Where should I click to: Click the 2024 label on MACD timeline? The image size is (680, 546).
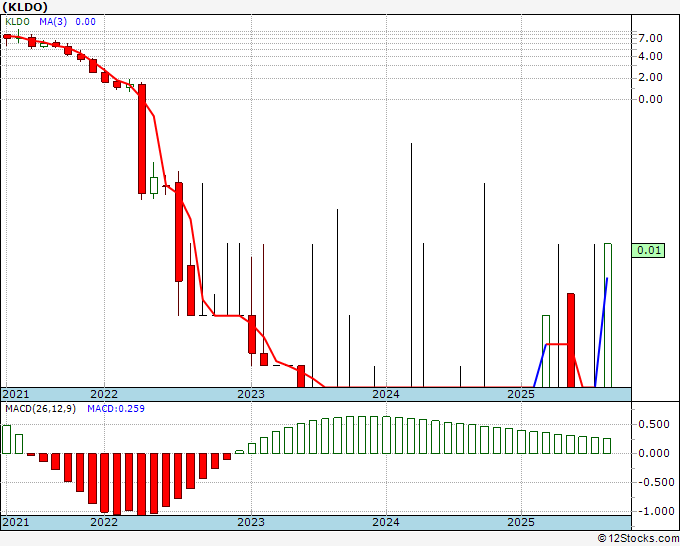tap(386, 522)
